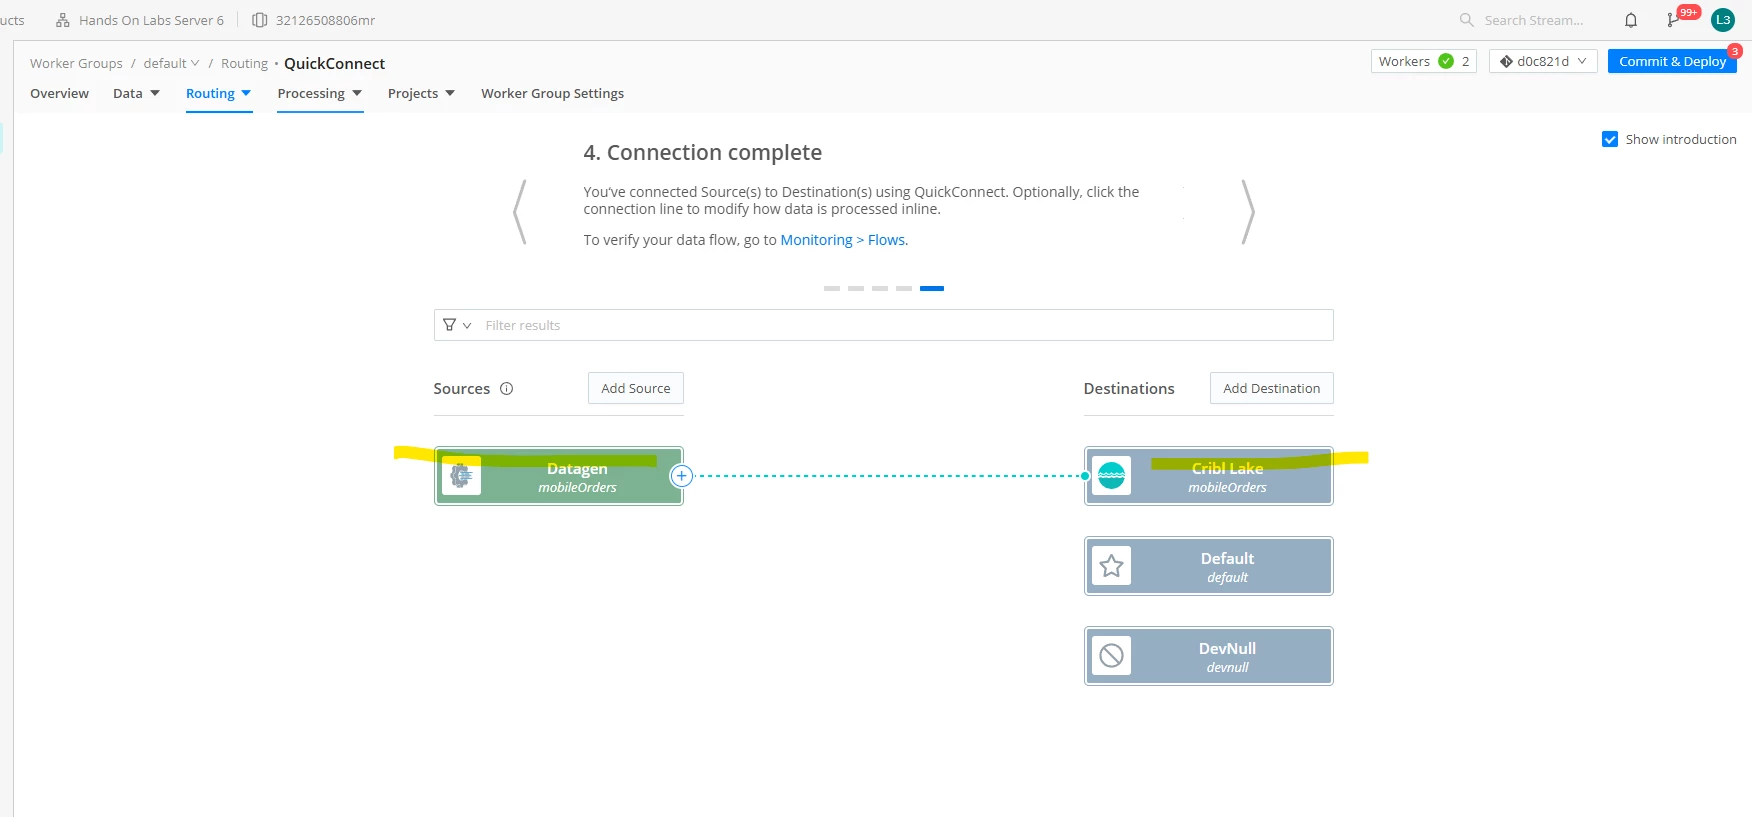
Task: Click the Hands On Labs Server 6 organization icon
Action: tap(63, 20)
